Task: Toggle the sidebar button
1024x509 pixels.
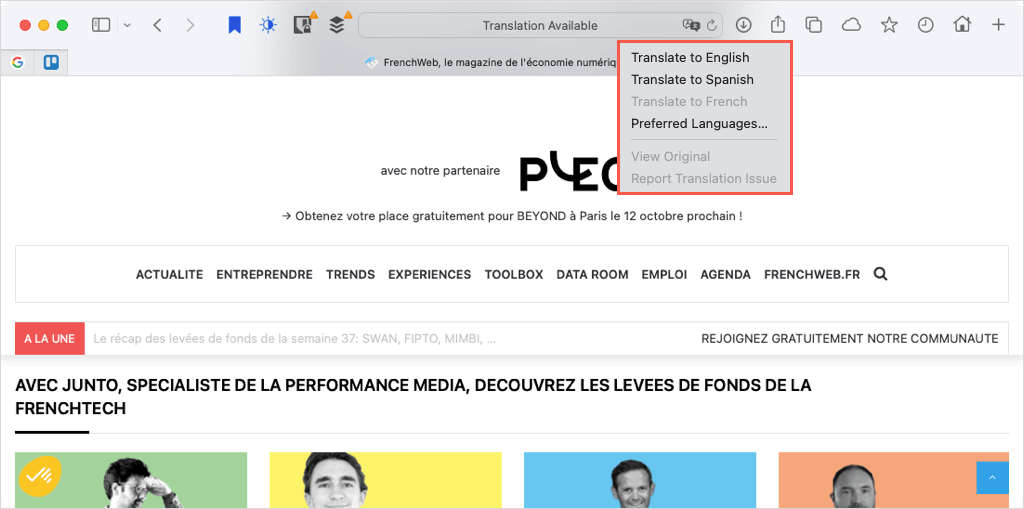Action: pyautogui.click(x=101, y=25)
